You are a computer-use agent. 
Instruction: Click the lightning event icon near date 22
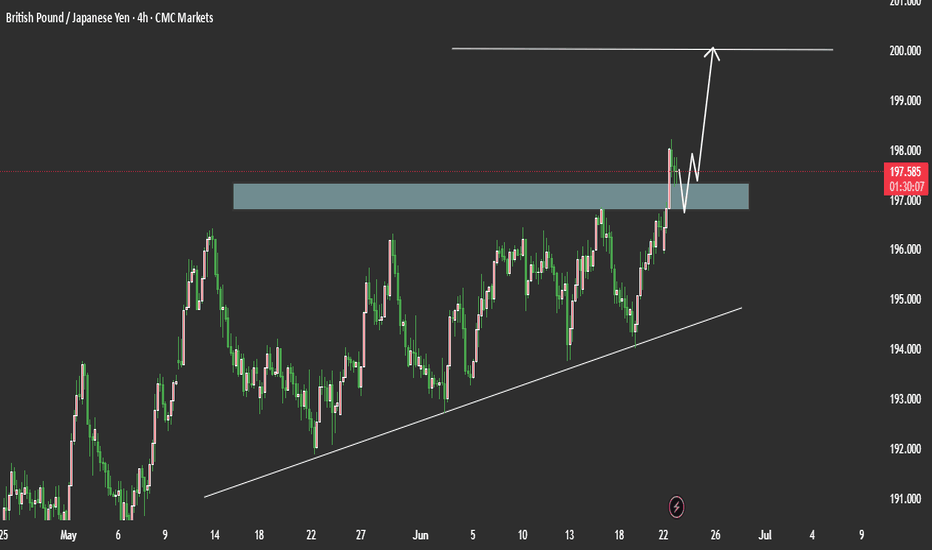point(676,507)
